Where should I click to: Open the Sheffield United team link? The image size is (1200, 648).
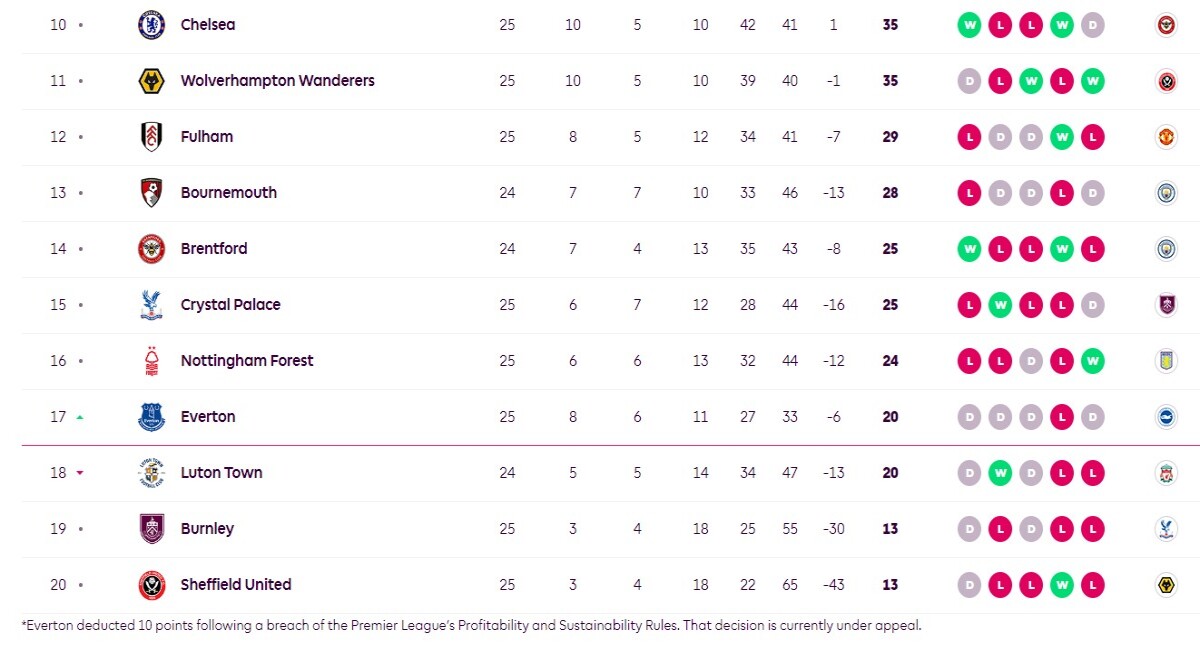[x=236, y=585]
